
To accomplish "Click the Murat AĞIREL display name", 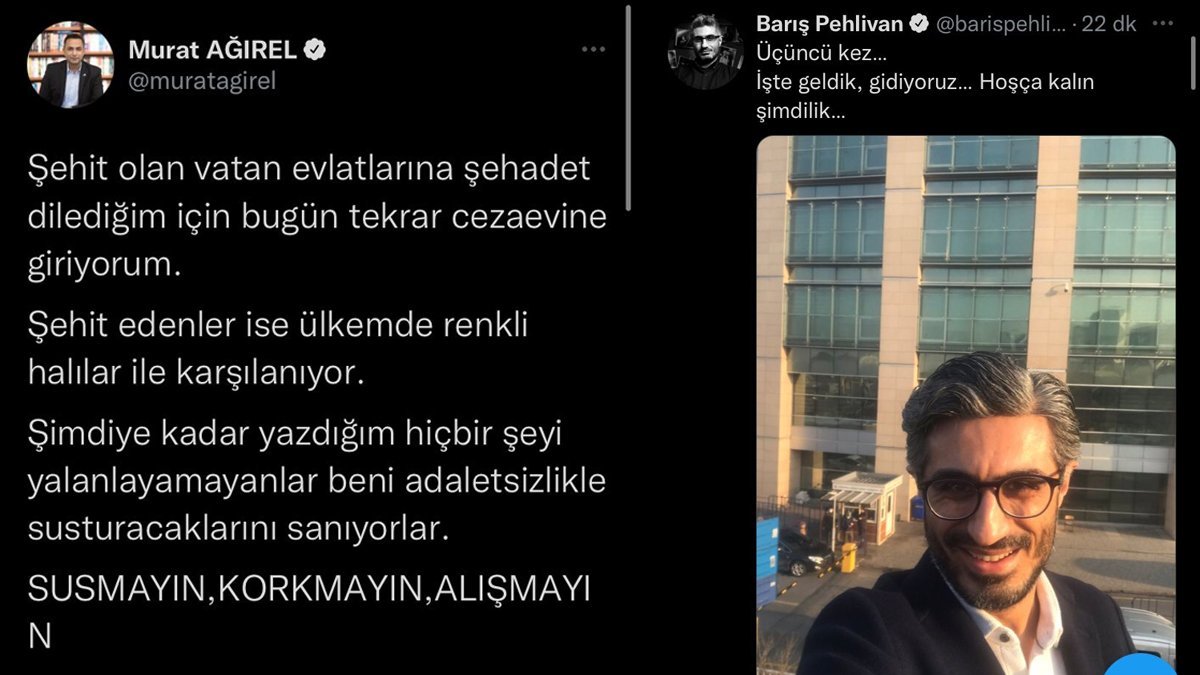I will point(213,49).
